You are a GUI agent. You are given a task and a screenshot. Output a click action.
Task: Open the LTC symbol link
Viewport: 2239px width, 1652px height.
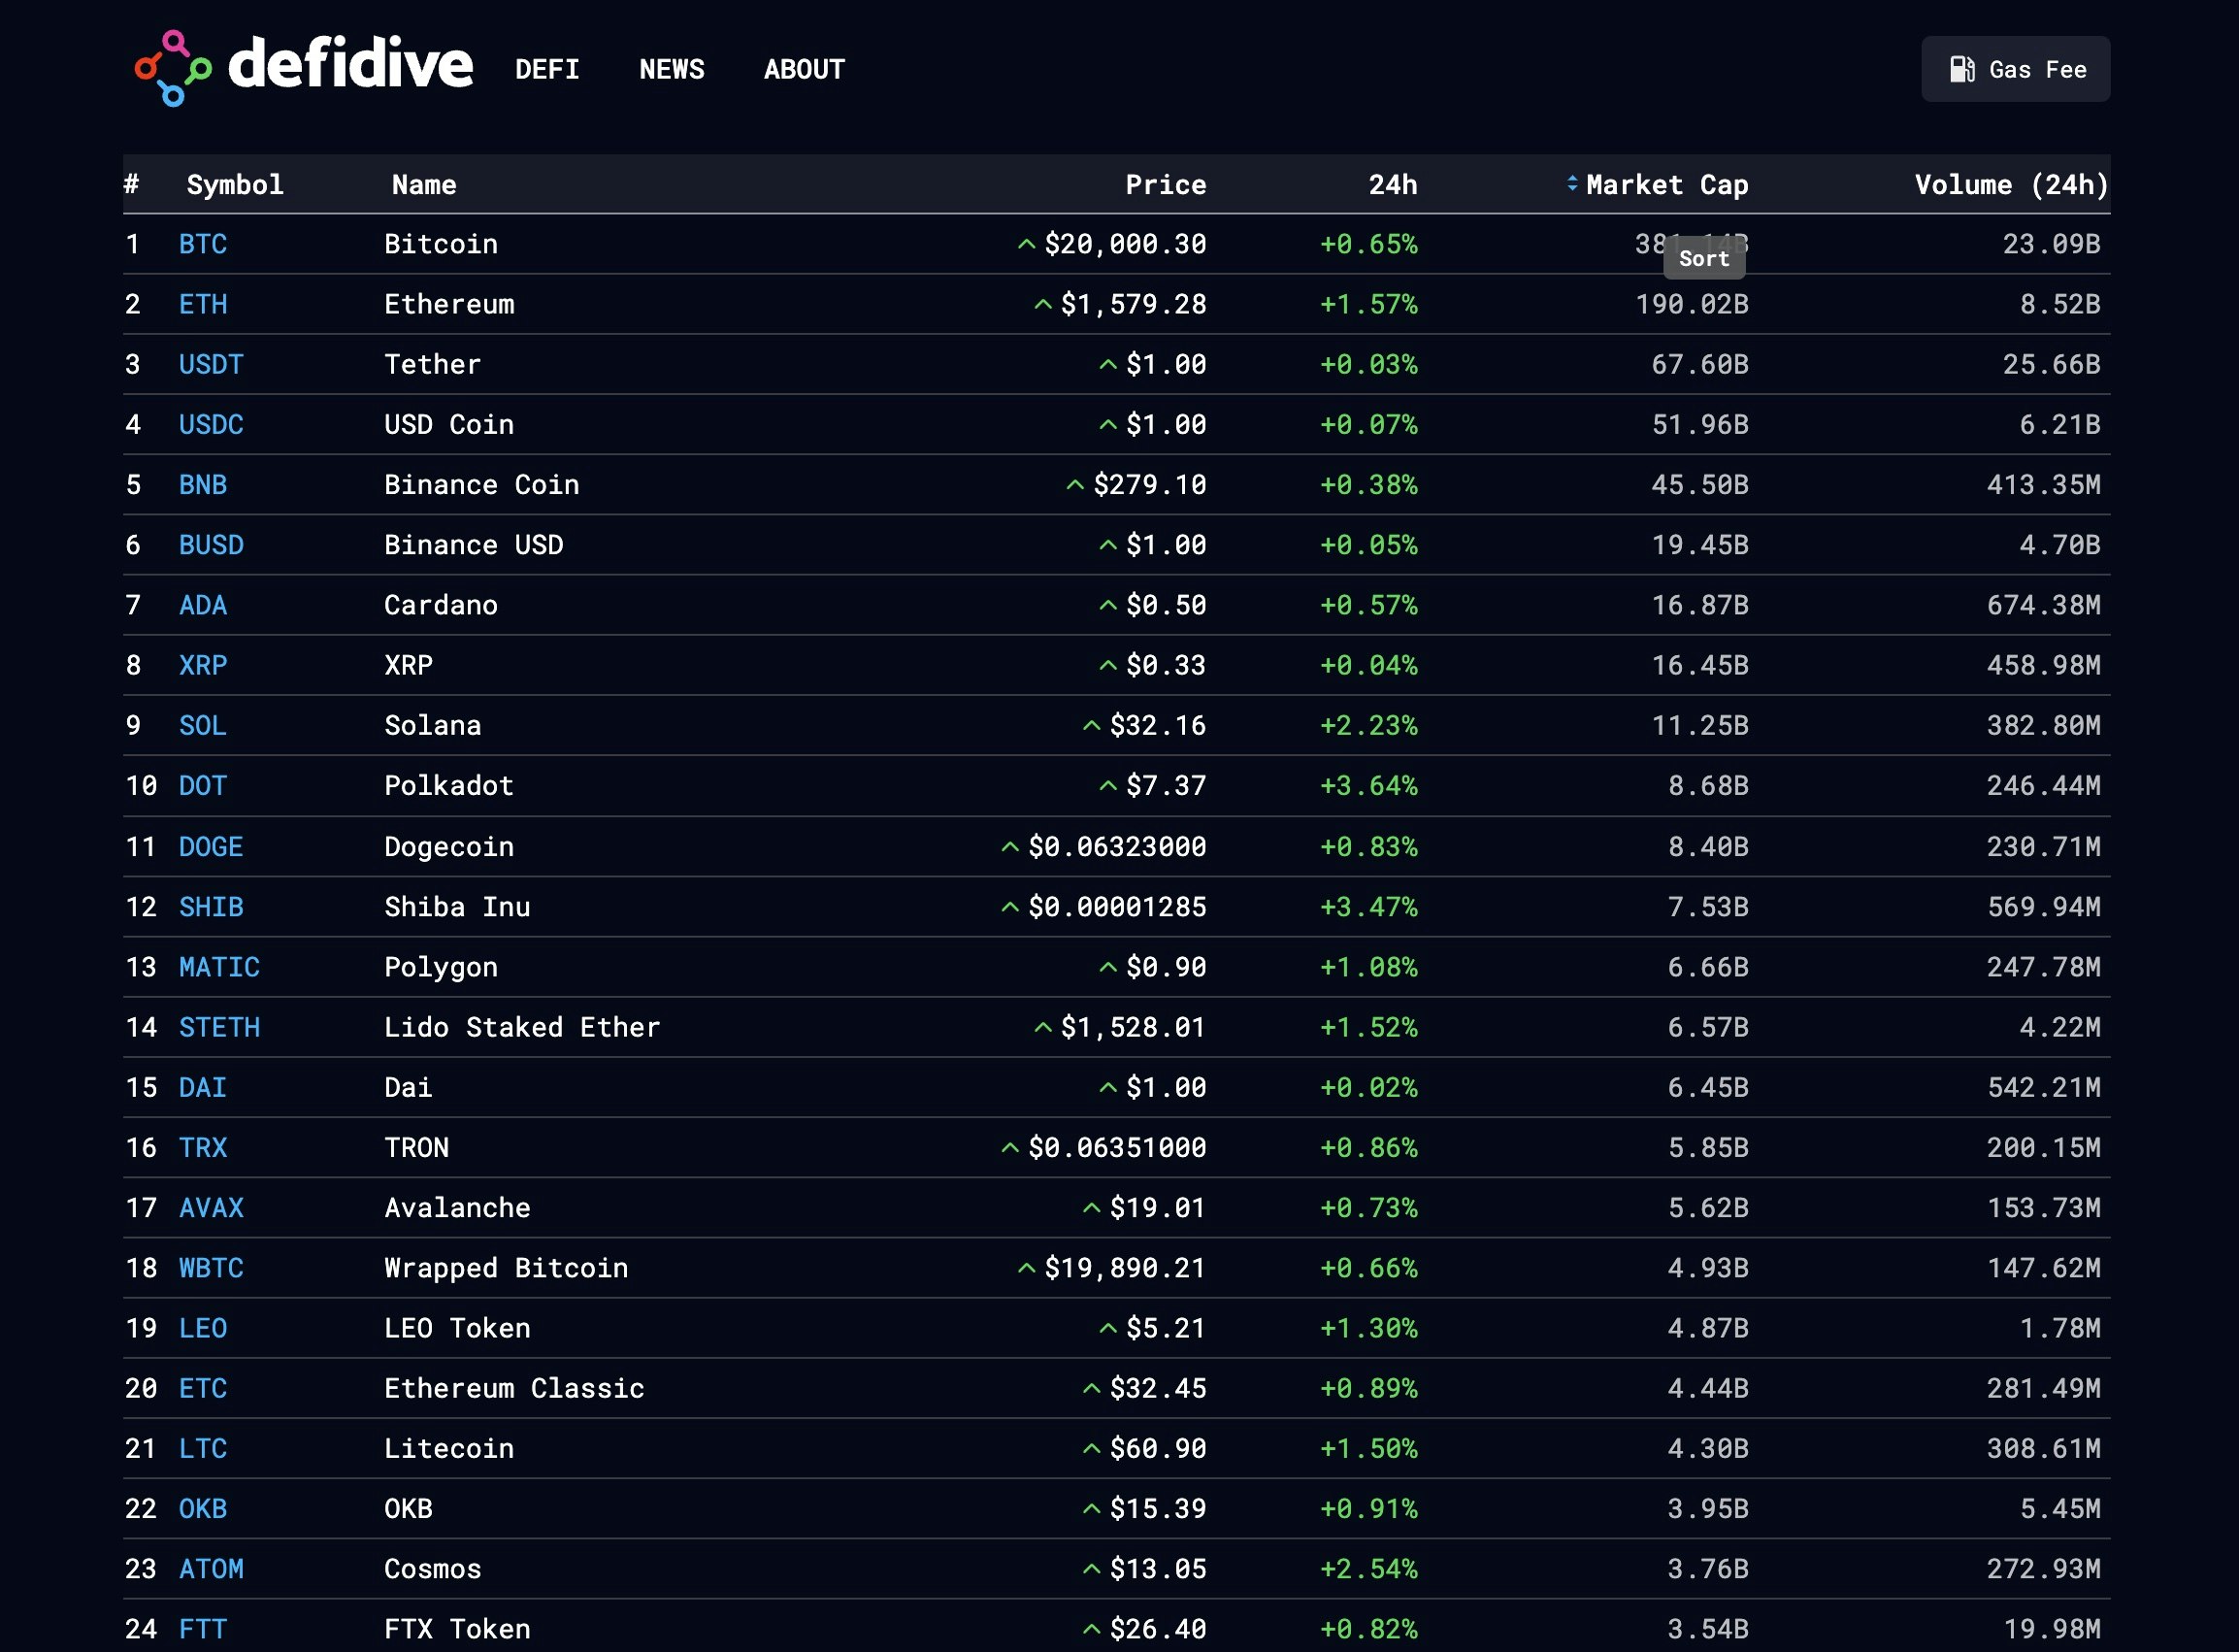click(x=203, y=1449)
